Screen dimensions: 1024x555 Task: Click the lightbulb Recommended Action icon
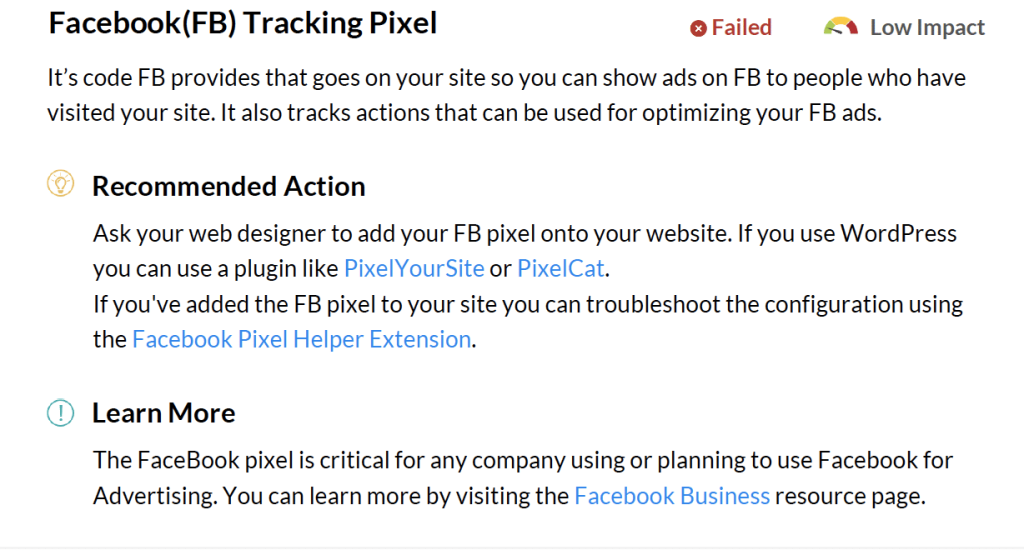tap(61, 184)
